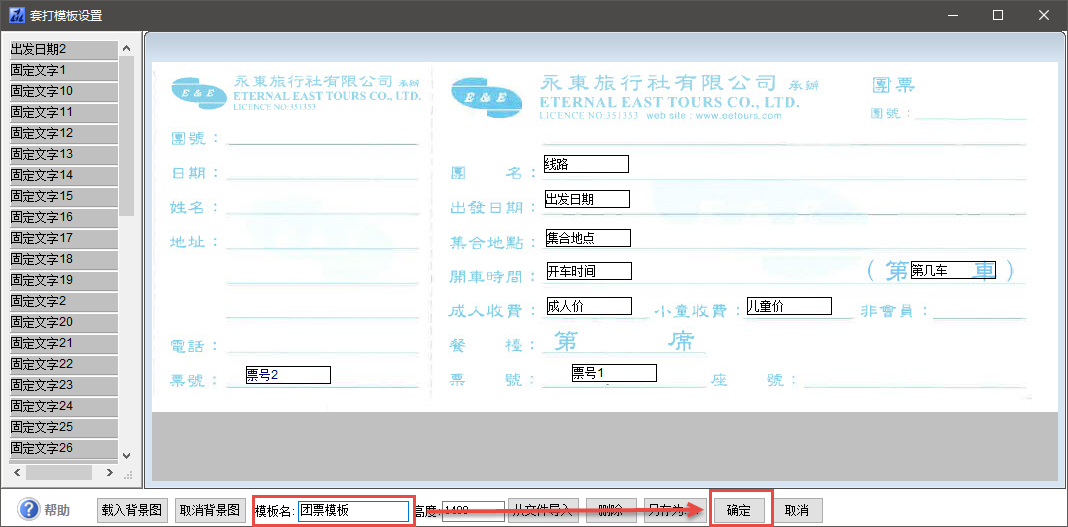Confirm with the 确定 button

click(x=739, y=511)
